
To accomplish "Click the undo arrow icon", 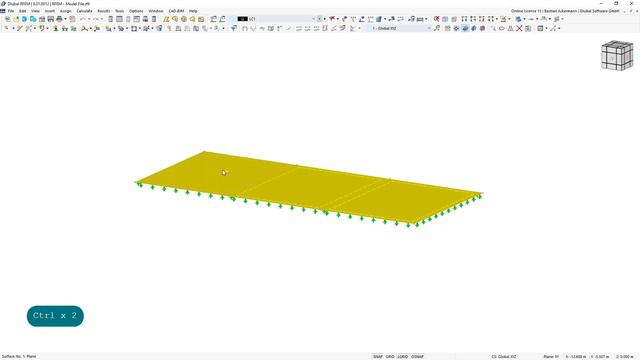I will pos(83,19).
